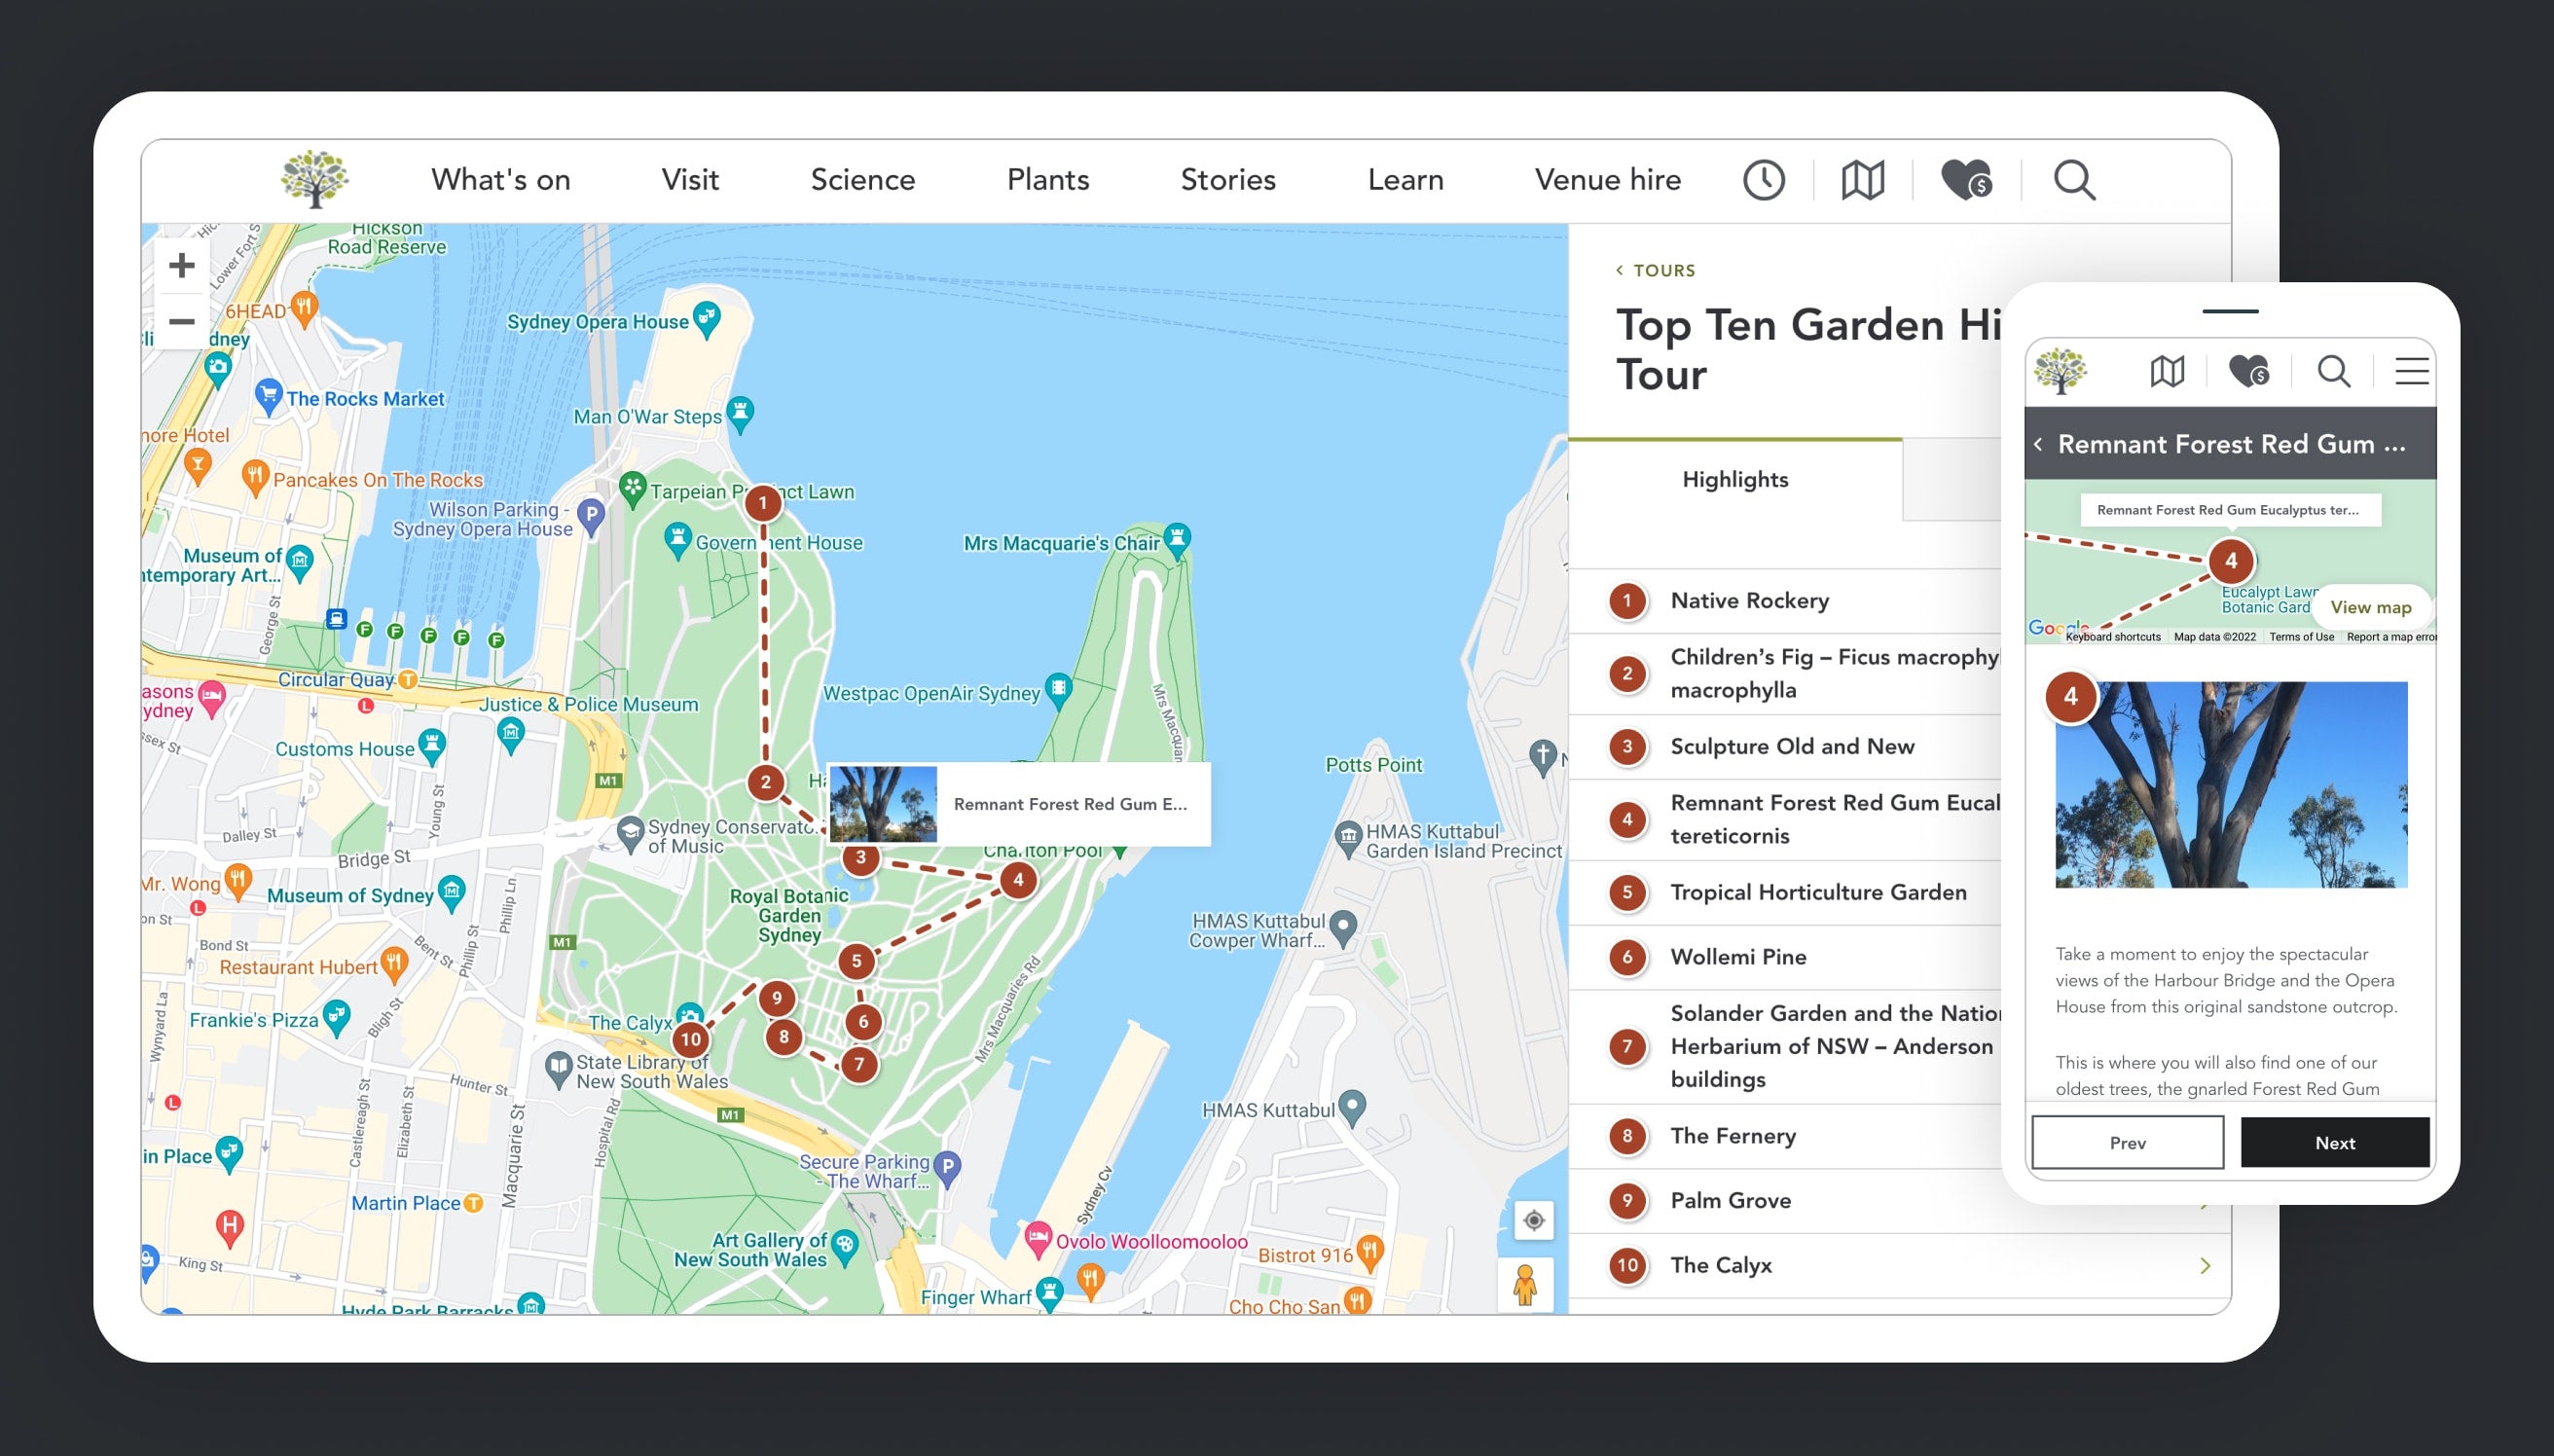Tap the search icon on the mobile header
2554x1456 pixels.
click(2334, 371)
